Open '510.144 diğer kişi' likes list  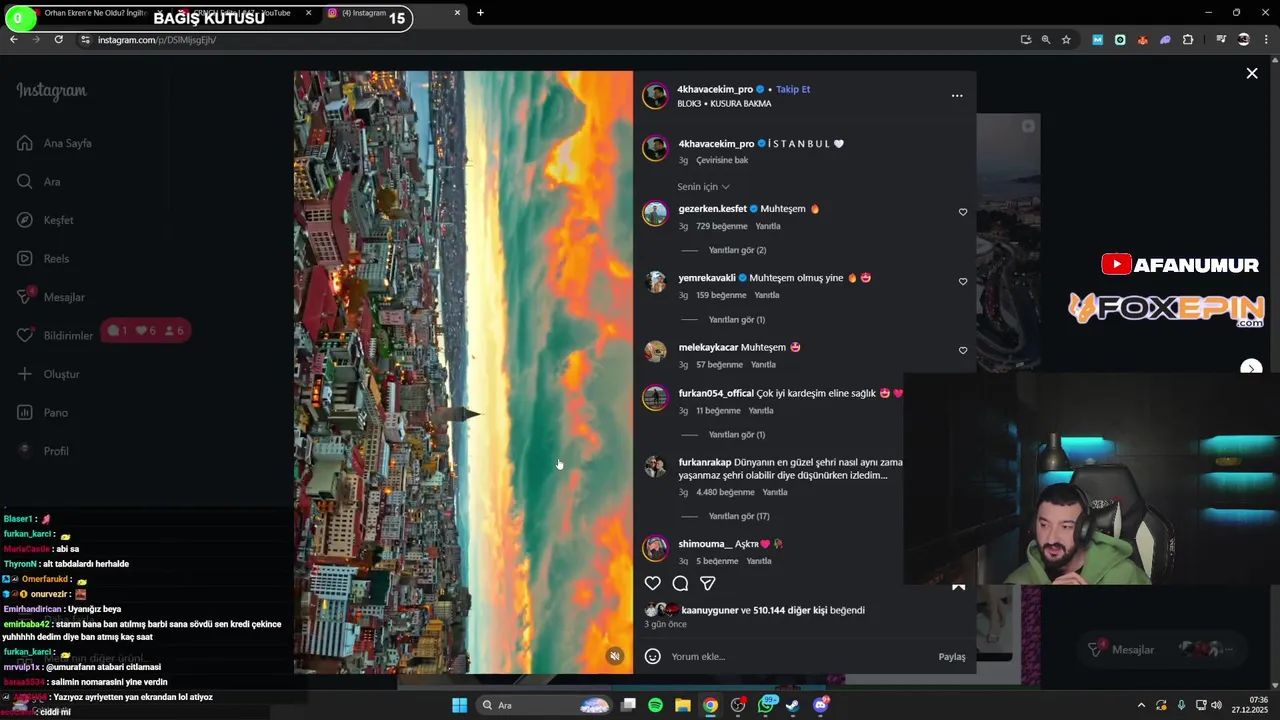coord(790,610)
